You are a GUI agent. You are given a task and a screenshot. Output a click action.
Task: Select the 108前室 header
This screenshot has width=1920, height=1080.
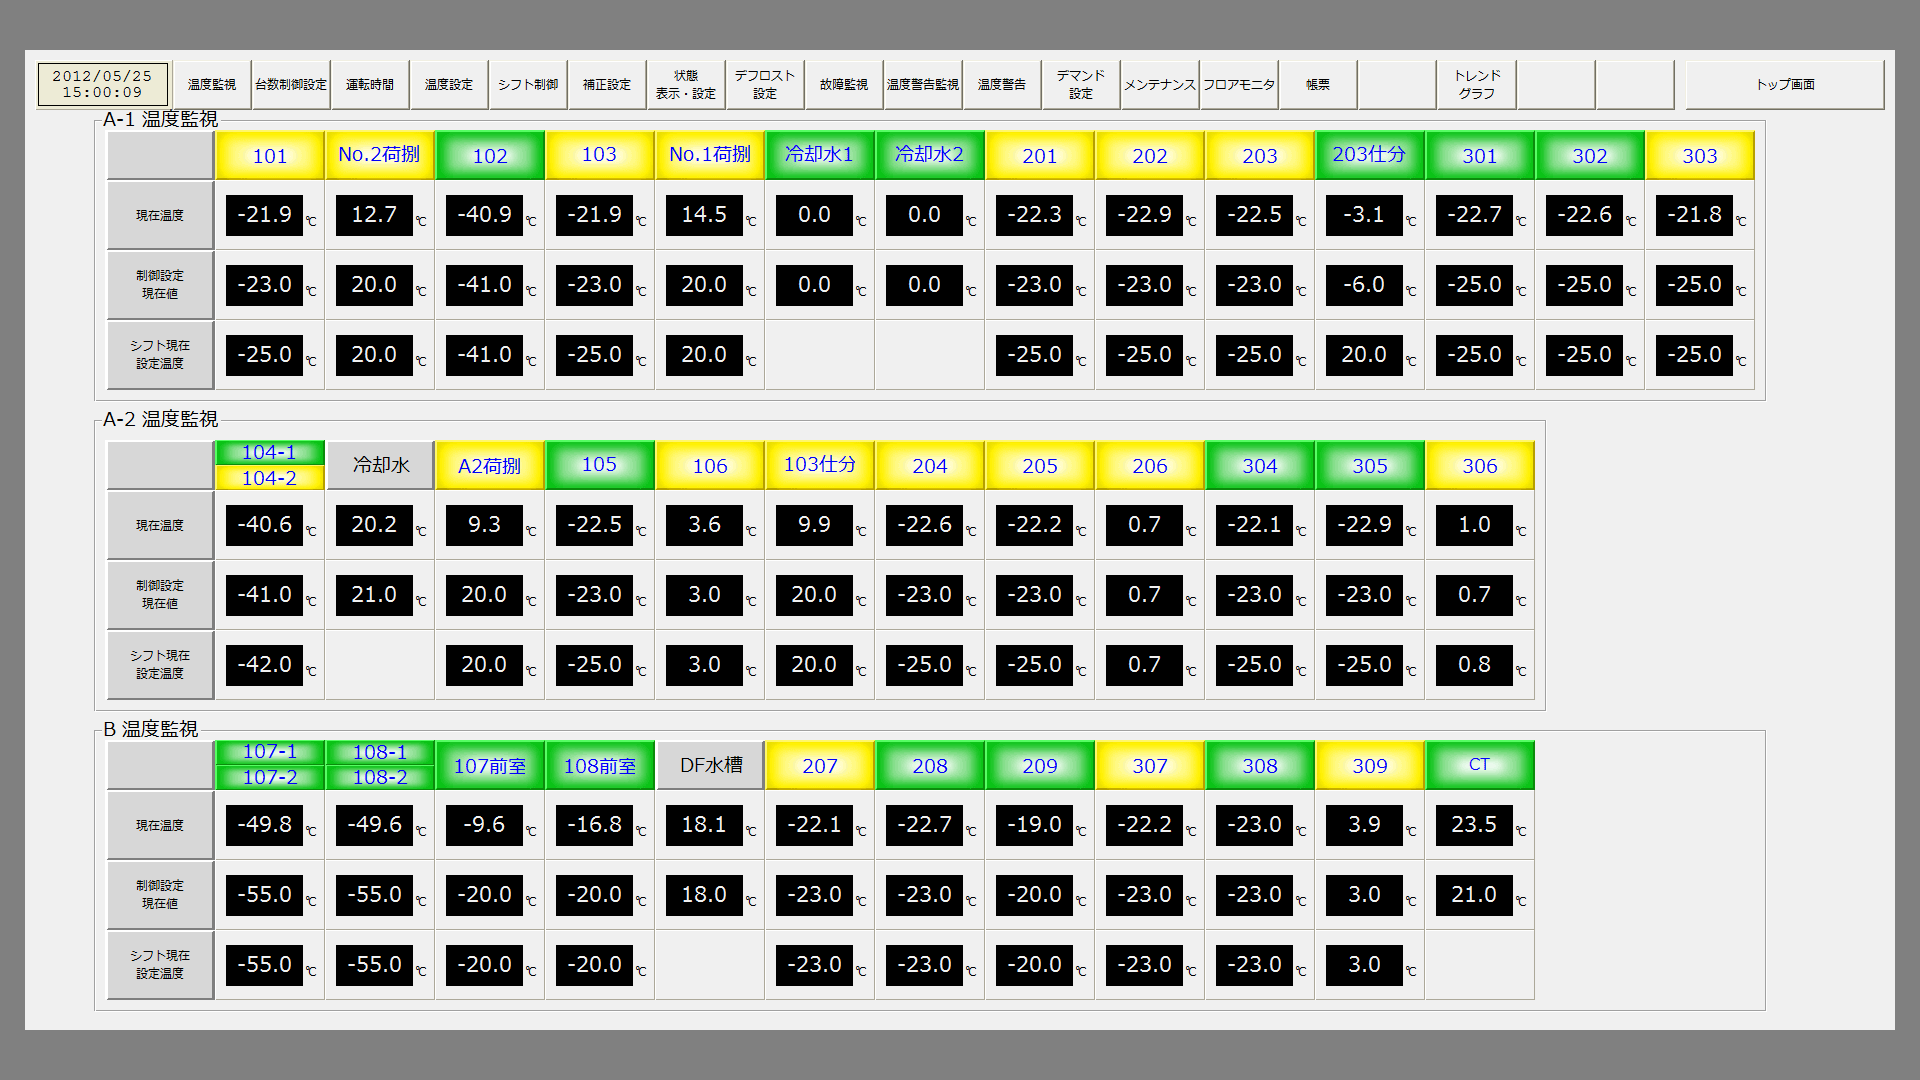600,765
